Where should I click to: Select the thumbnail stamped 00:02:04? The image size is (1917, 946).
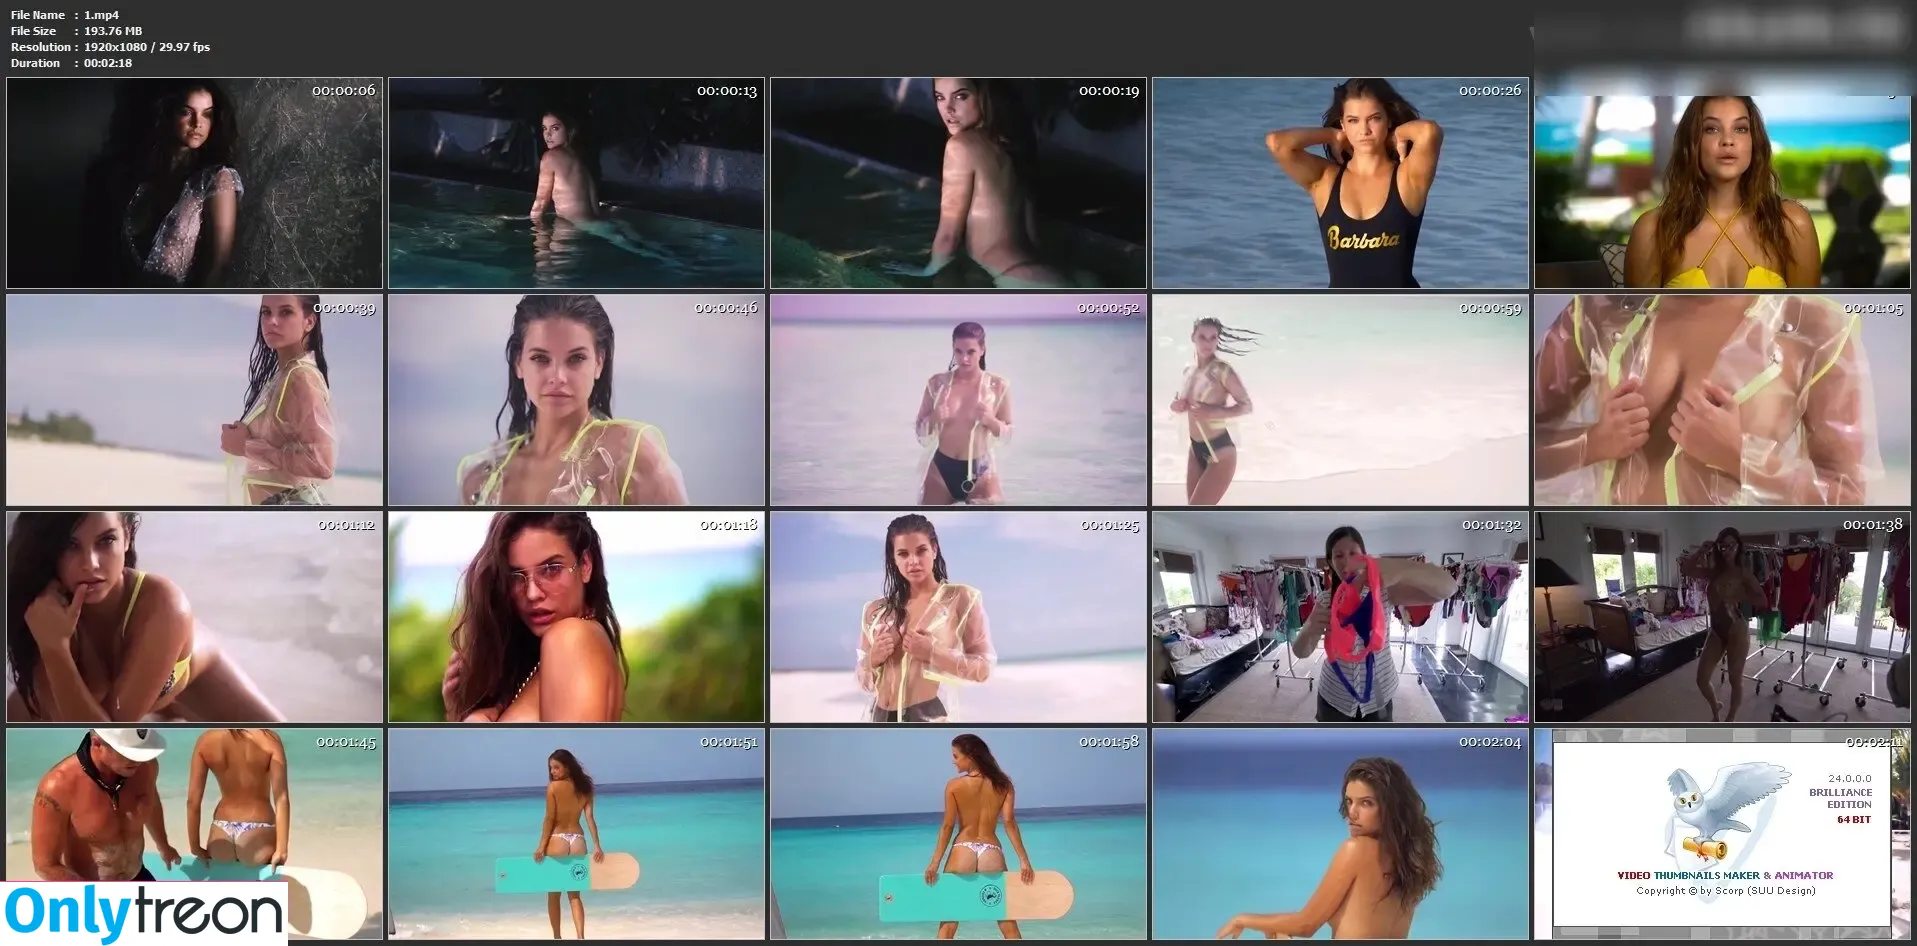pos(1340,834)
